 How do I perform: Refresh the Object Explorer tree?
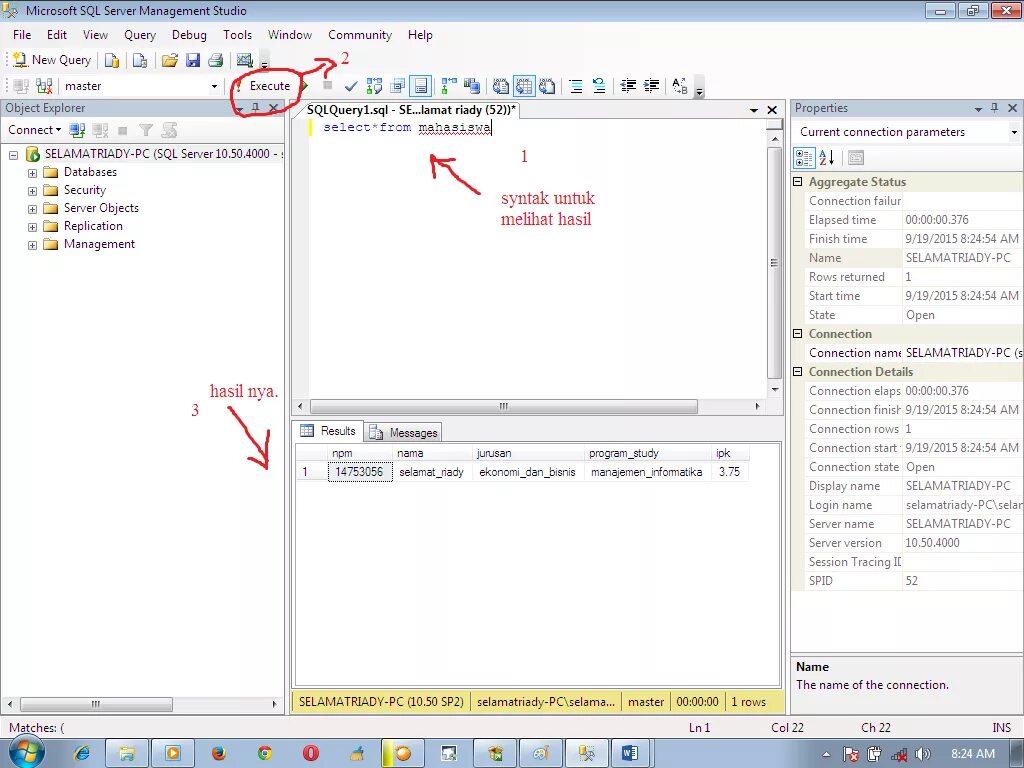[x=169, y=130]
